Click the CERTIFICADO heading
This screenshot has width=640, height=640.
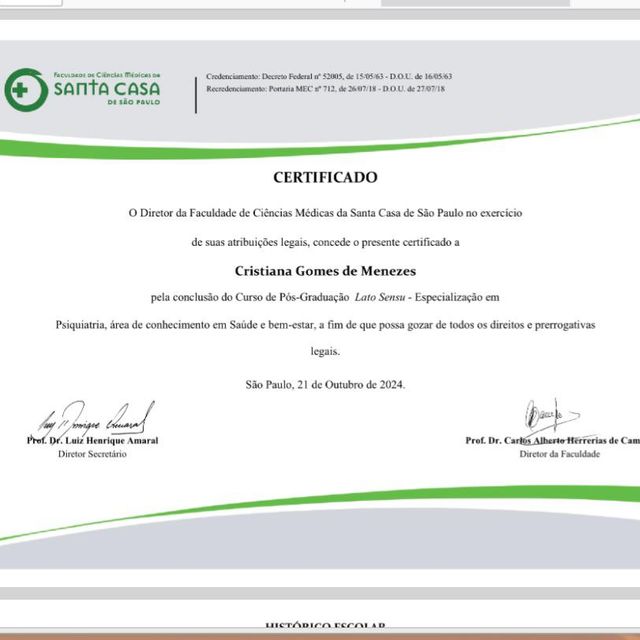[325, 178]
